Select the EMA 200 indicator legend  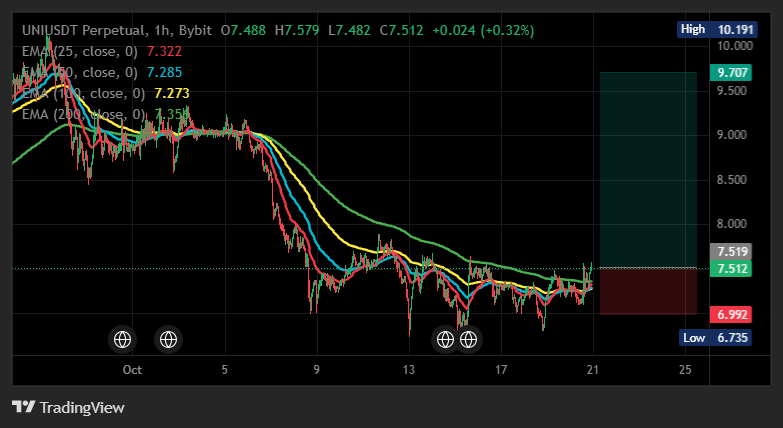106,114
